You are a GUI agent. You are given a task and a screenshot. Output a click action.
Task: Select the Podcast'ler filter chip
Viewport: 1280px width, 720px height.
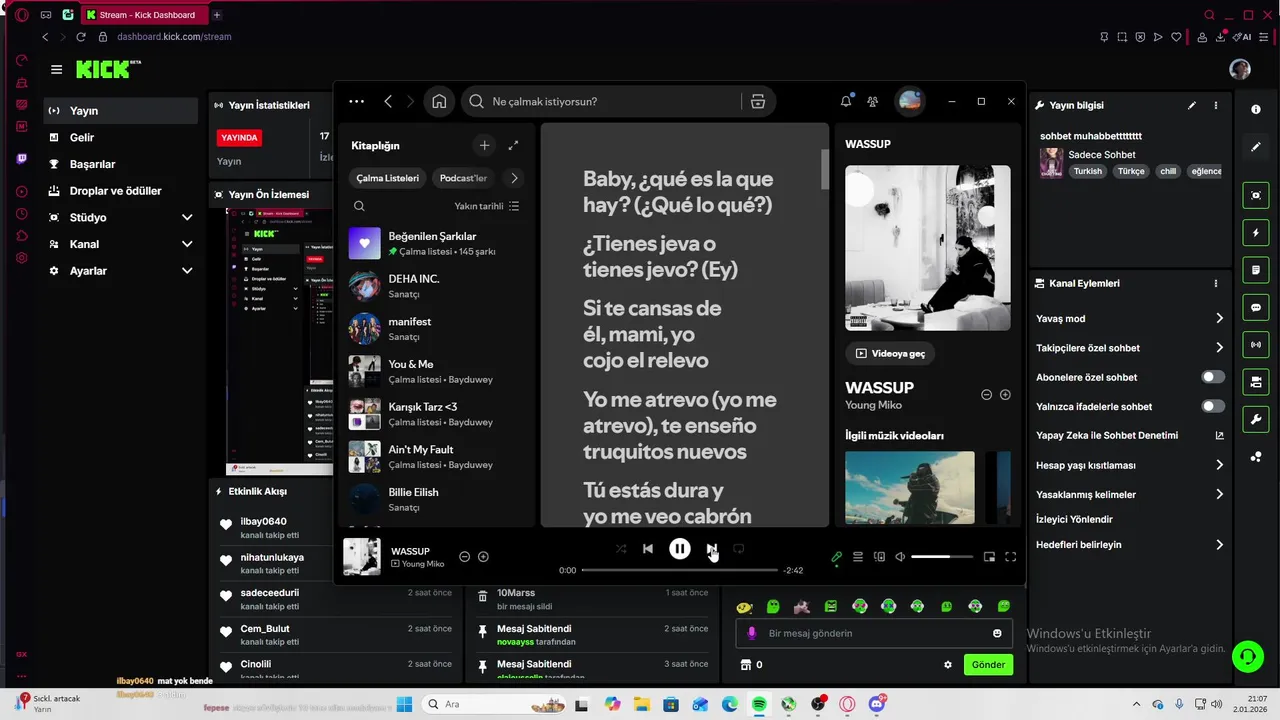(464, 178)
